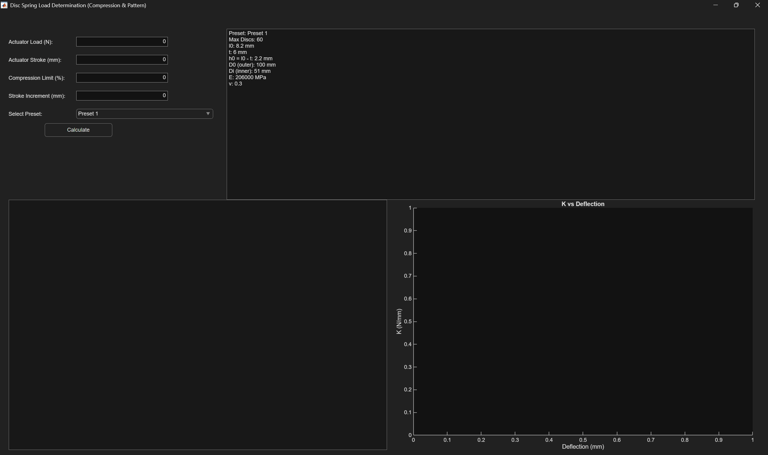Click into the Compression Limit (%) field
Viewport: 768px width, 455px height.
[x=122, y=78]
